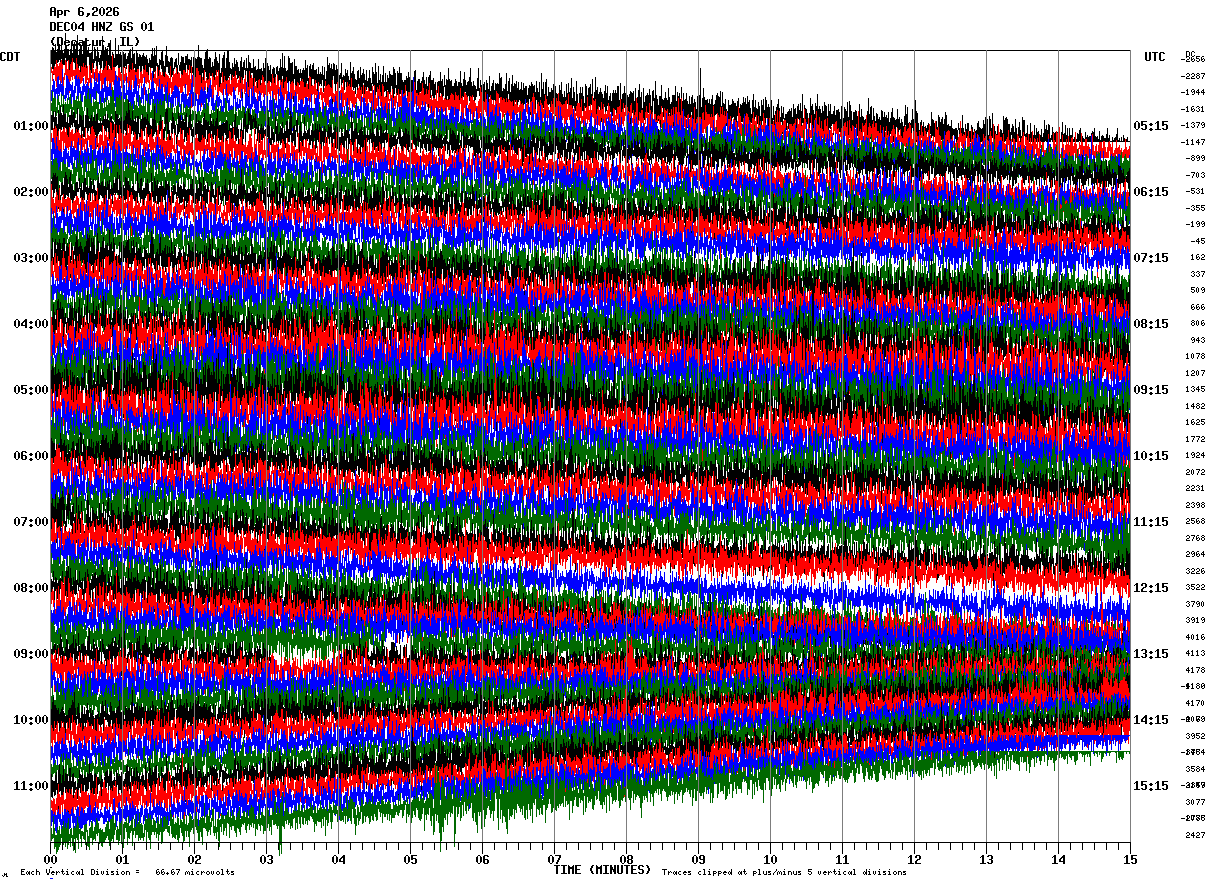Click the "02" minute tick label

coord(195,859)
